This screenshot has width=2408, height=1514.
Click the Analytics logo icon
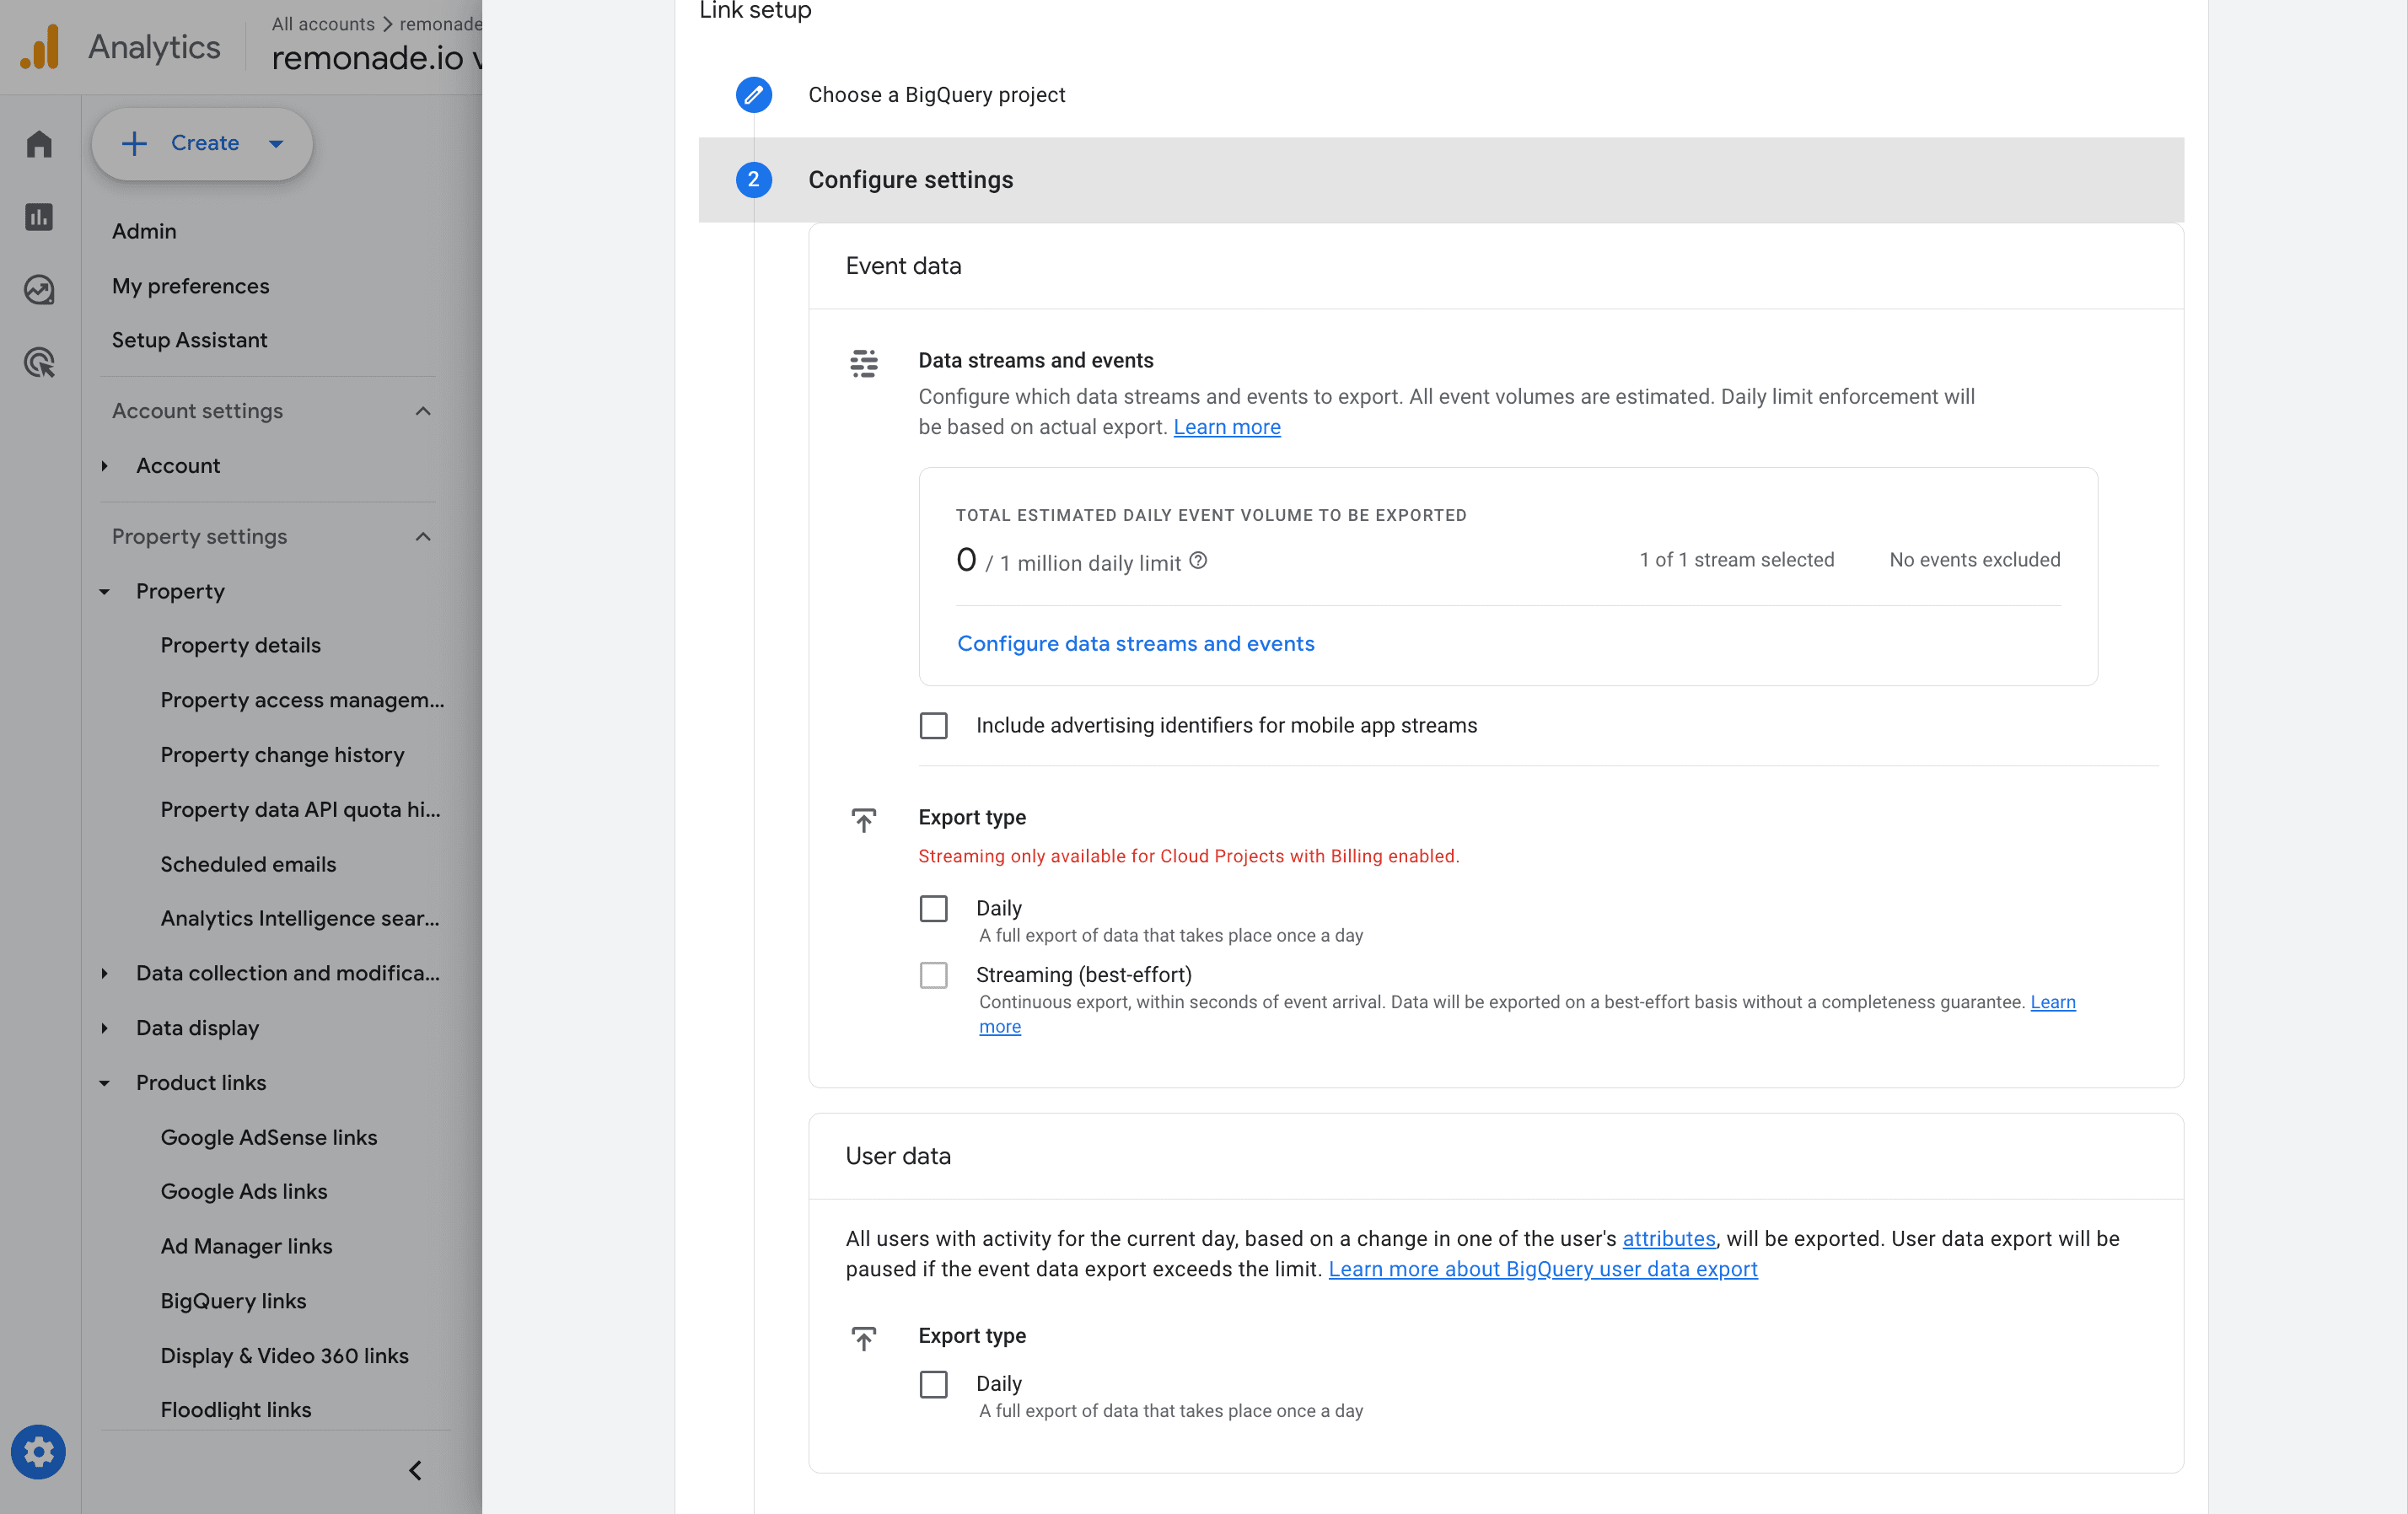tap(40, 46)
